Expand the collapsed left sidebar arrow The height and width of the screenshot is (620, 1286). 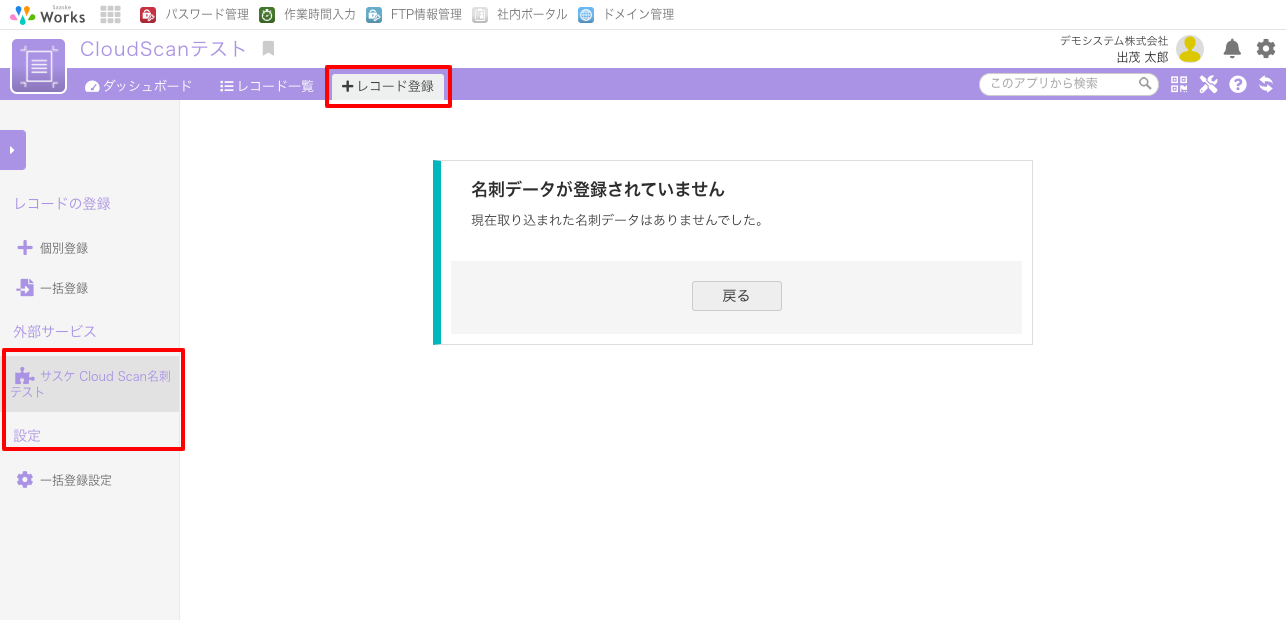pos(12,148)
